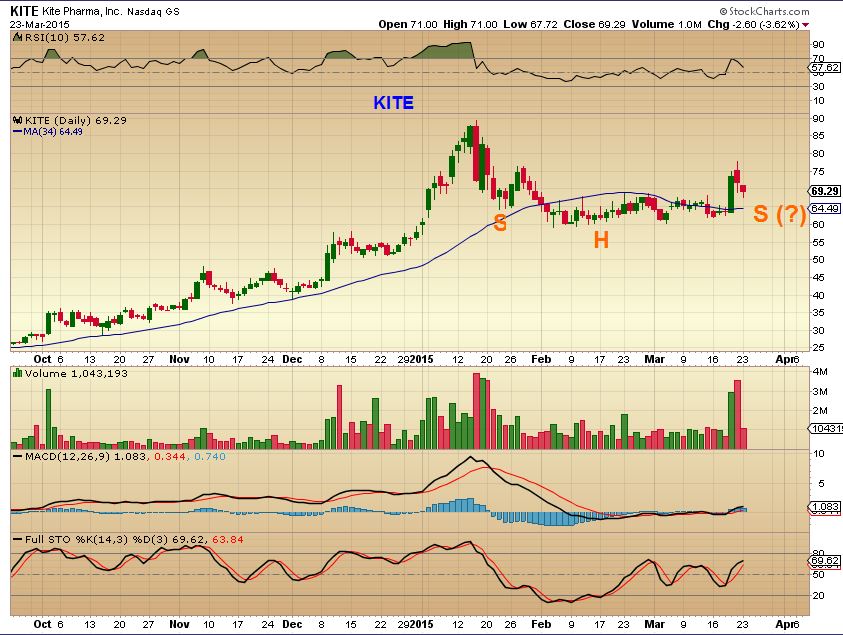This screenshot has height=635, width=843.
Task: Click the boxed 69.62 stochastic axis marker
Action: (x=825, y=561)
